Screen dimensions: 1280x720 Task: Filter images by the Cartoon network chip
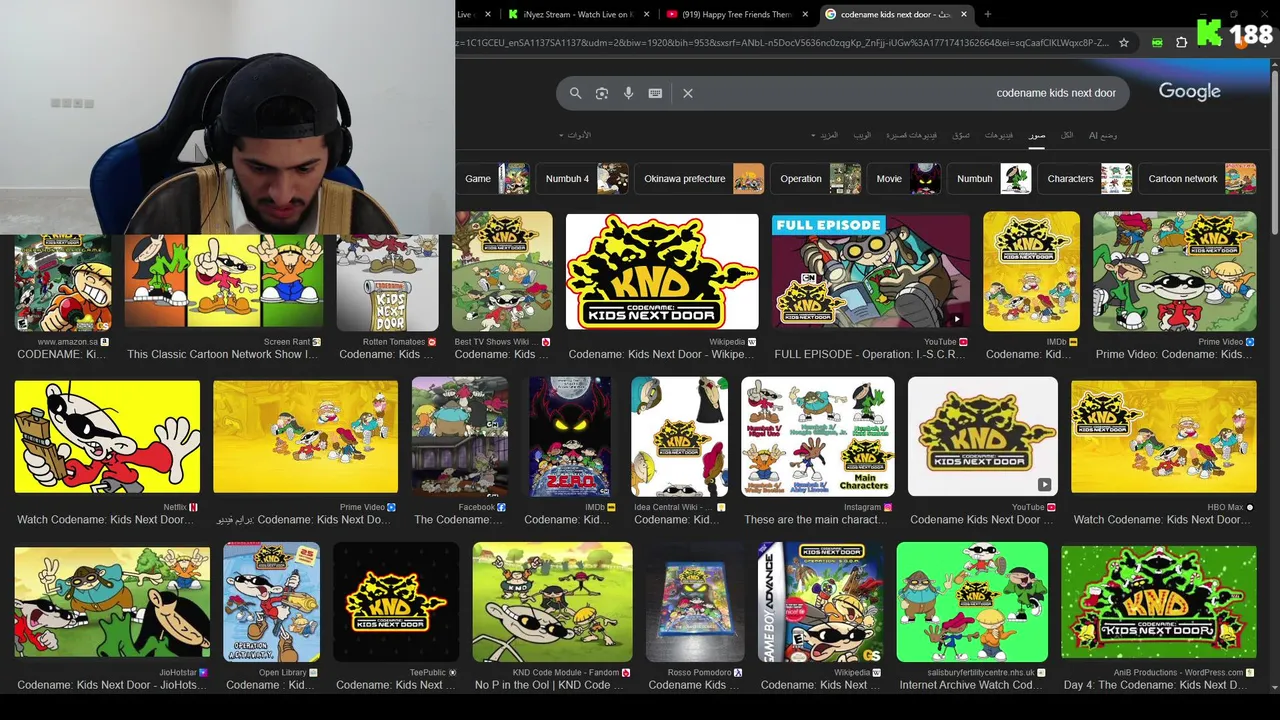[x=1199, y=179]
